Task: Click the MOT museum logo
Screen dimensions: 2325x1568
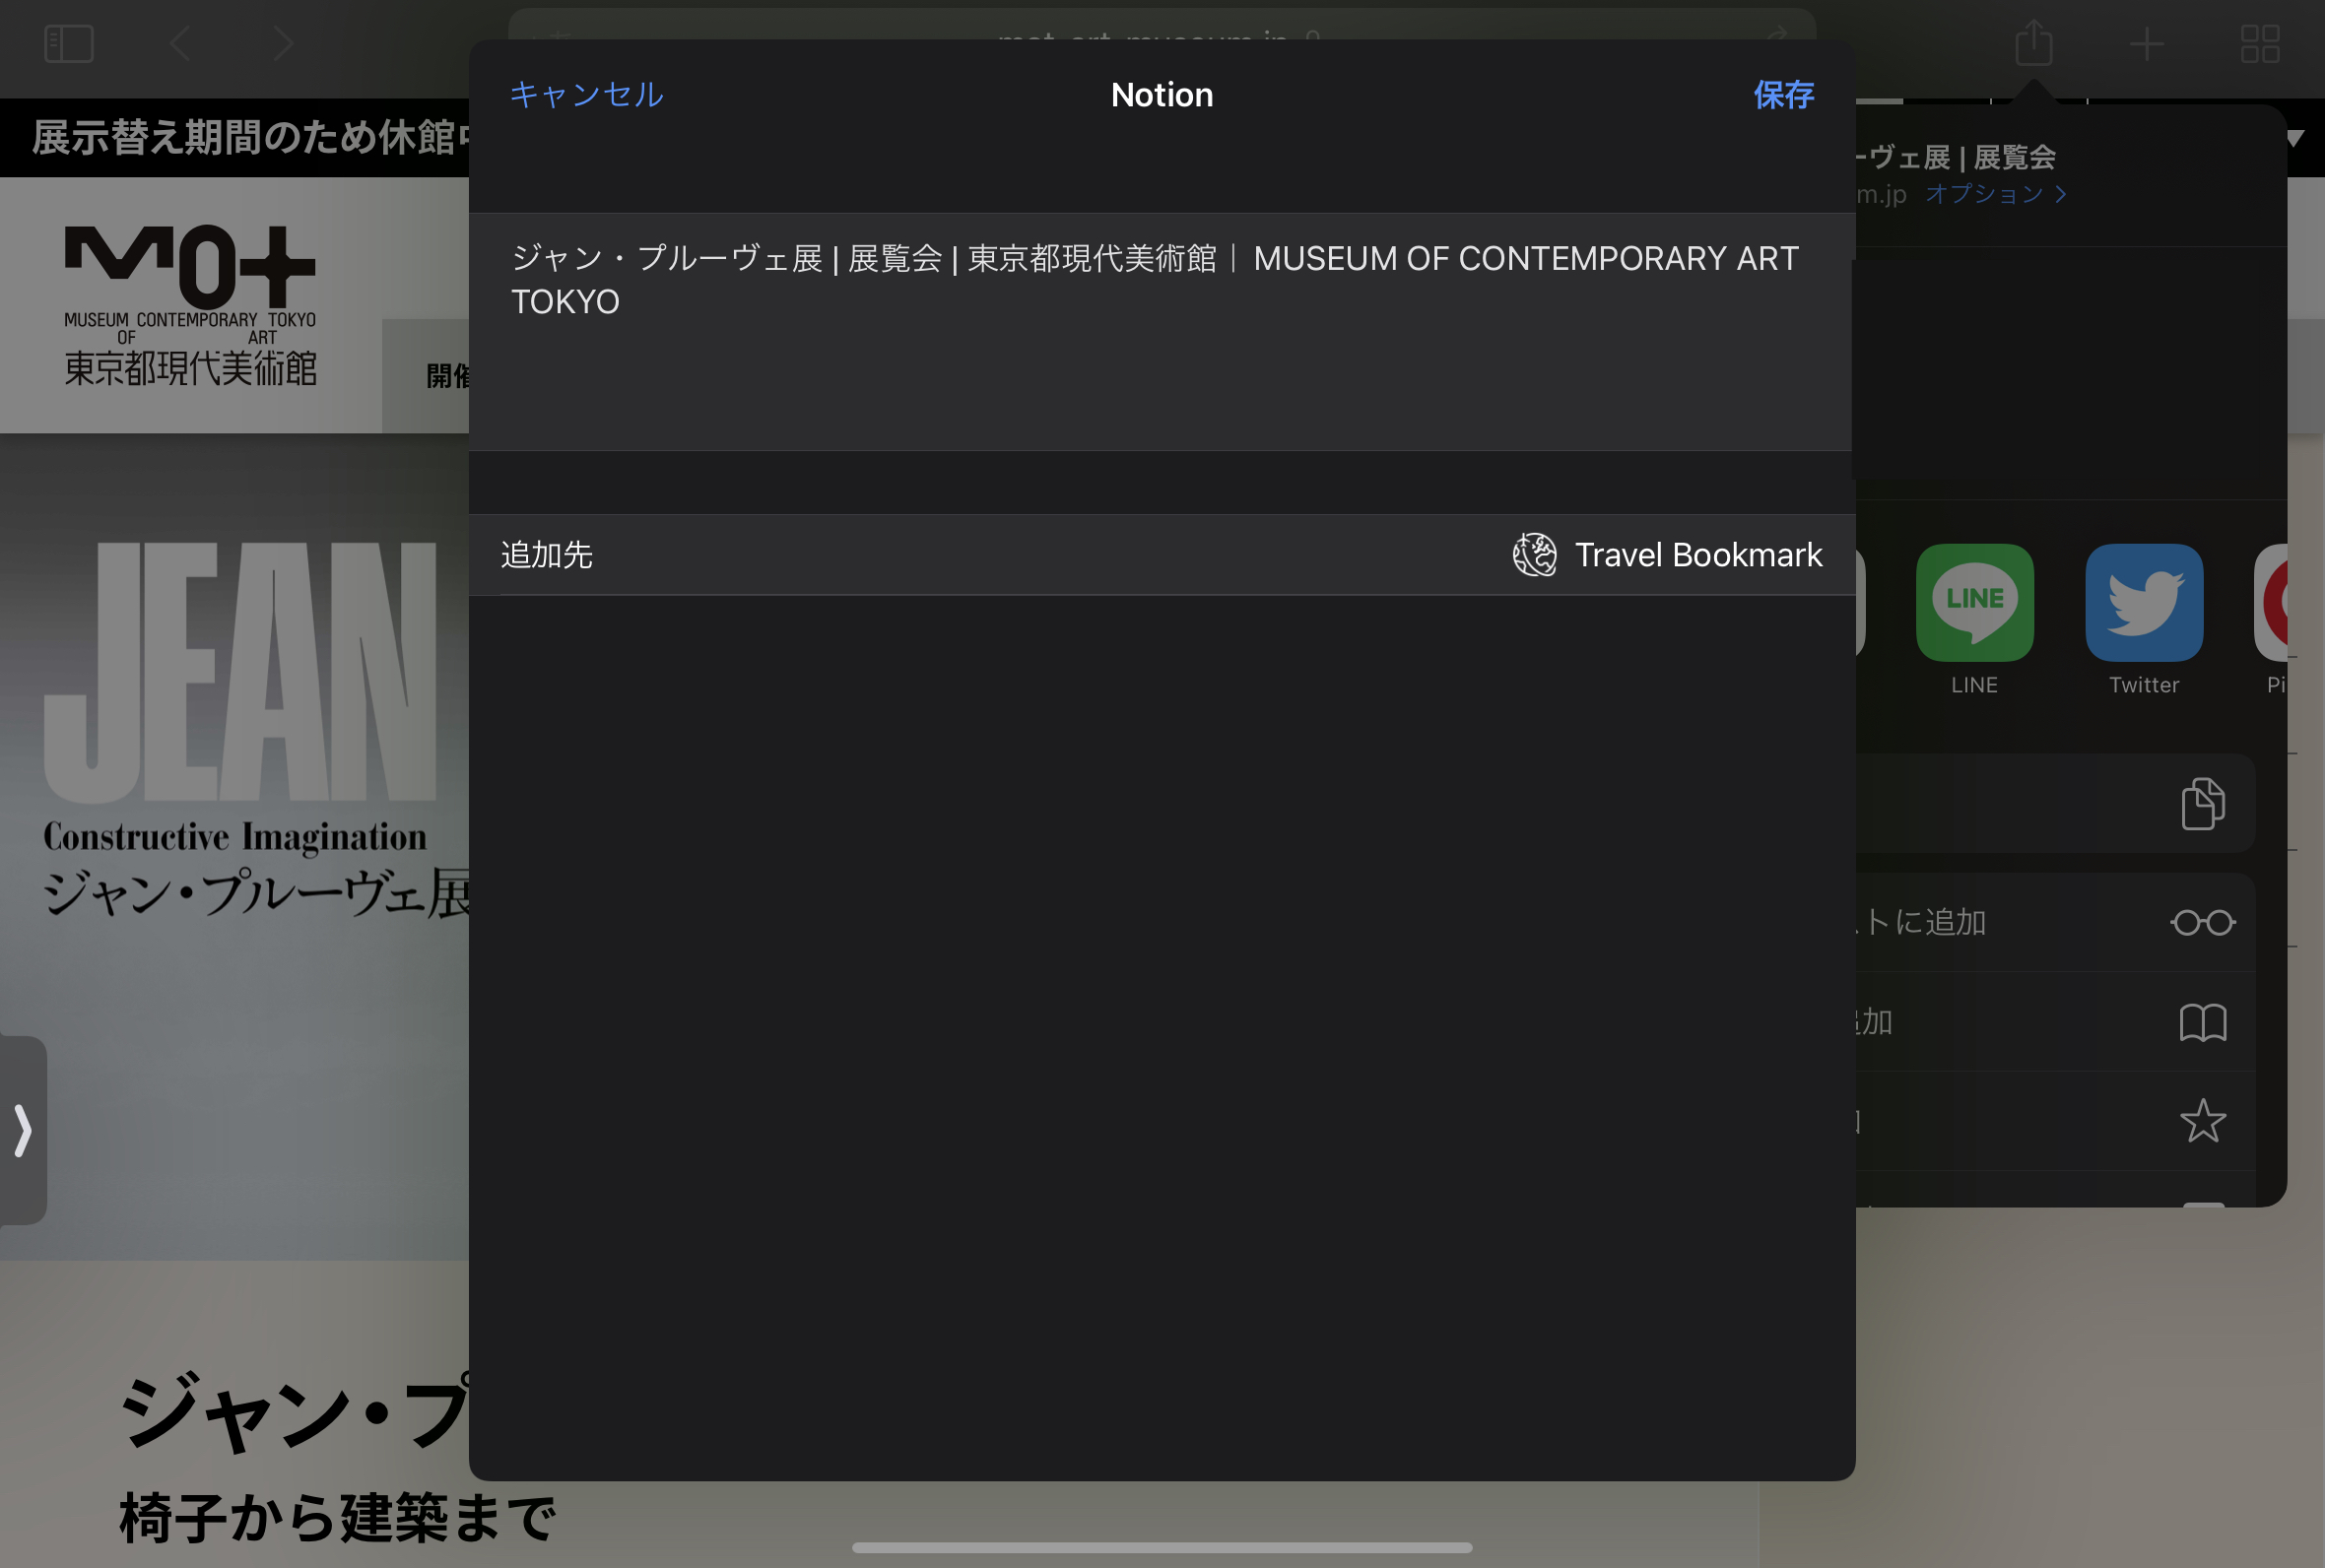Action: tap(190, 305)
